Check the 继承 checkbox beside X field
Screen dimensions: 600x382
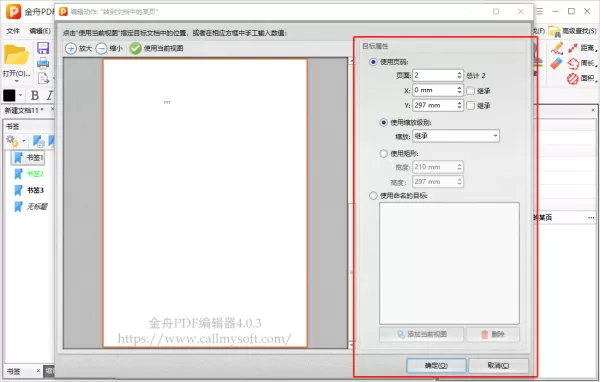(x=471, y=91)
